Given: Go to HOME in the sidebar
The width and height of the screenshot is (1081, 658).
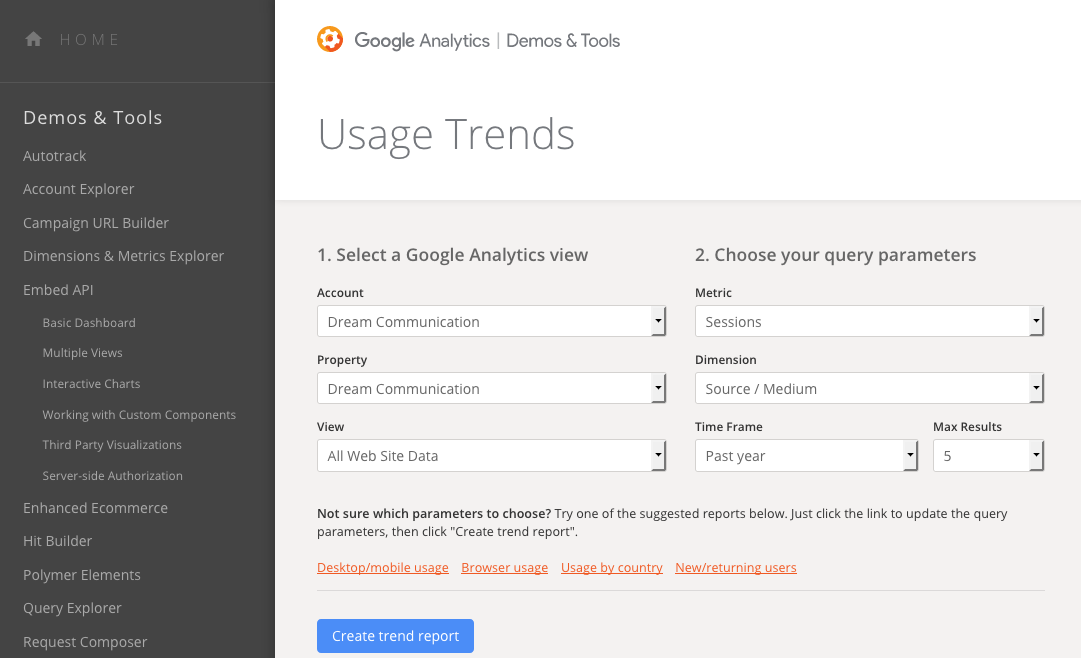Looking at the screenshot, I should pyautogui.click(x=90, y=39).
